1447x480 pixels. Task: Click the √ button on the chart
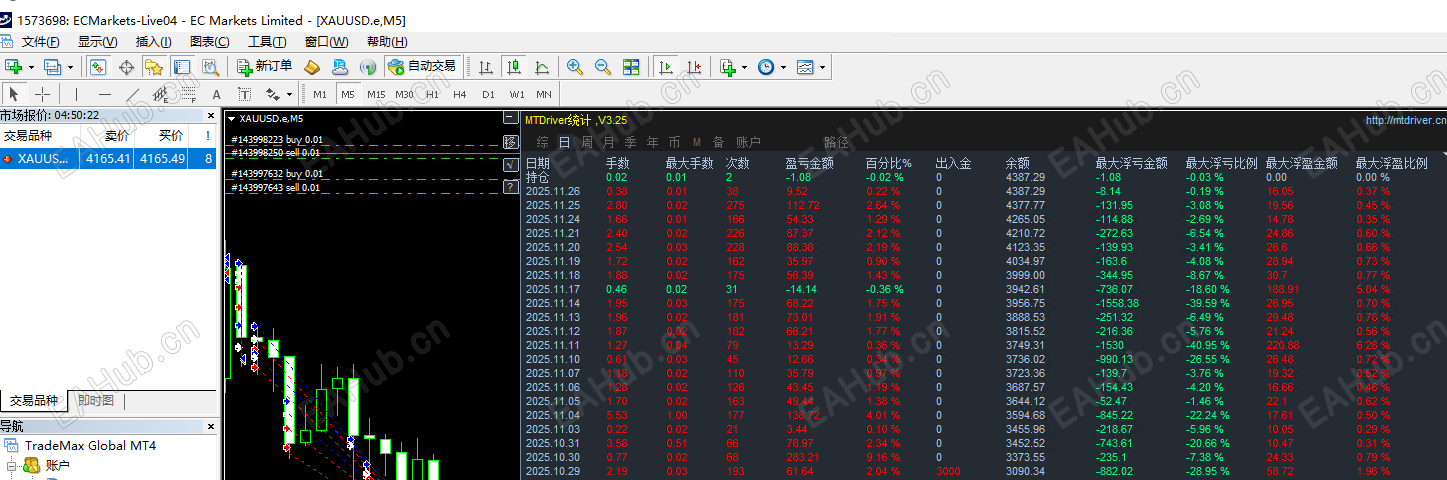(x=510, y=164)
